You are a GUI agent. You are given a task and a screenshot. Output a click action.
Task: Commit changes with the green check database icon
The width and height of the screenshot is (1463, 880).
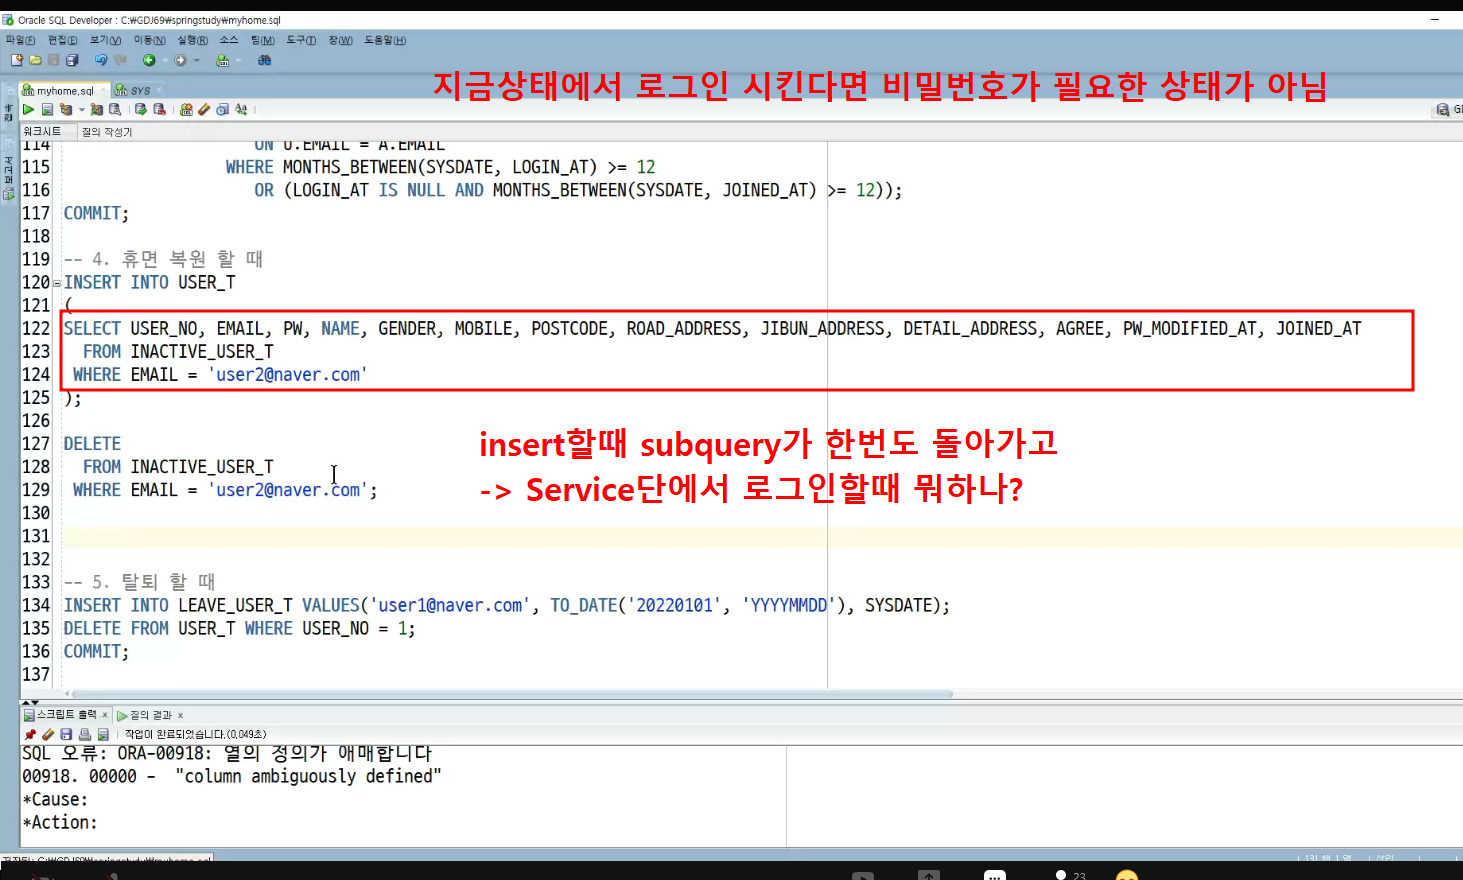coord(141,109)
